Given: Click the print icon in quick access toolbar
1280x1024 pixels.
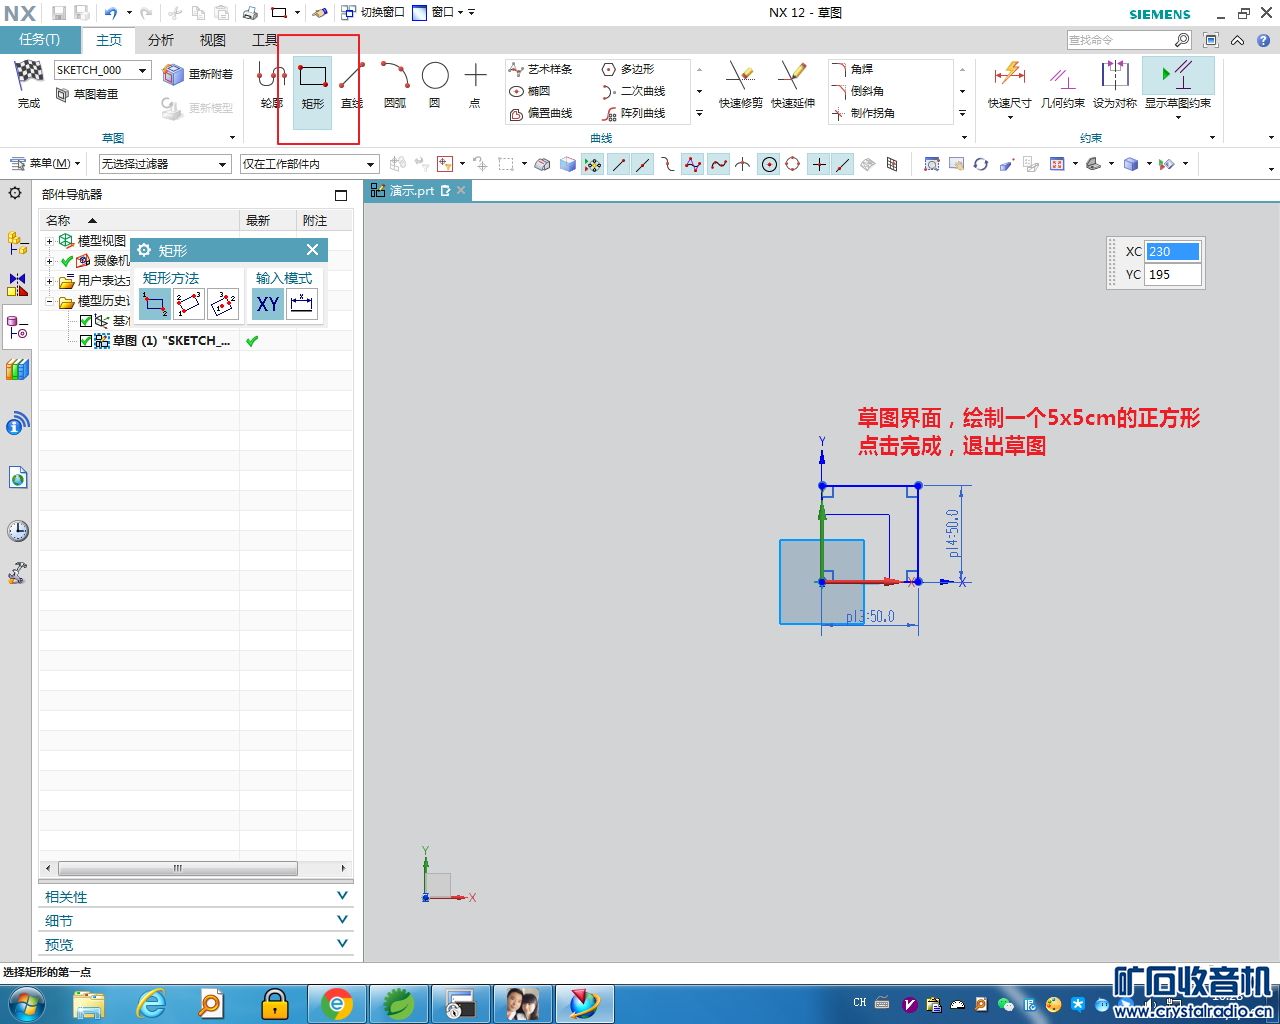Looking at the screenshot, I should tap(250, 13).
